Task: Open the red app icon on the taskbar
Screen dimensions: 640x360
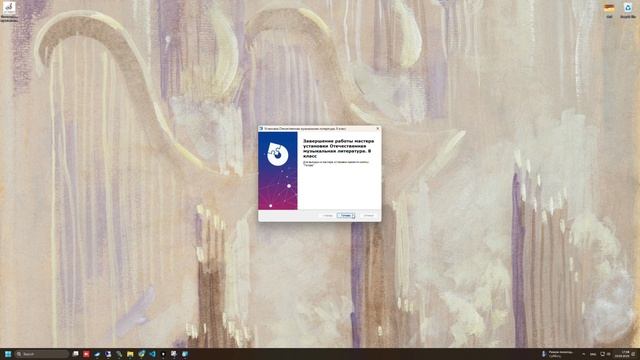Action: click(x=86, y=354)
